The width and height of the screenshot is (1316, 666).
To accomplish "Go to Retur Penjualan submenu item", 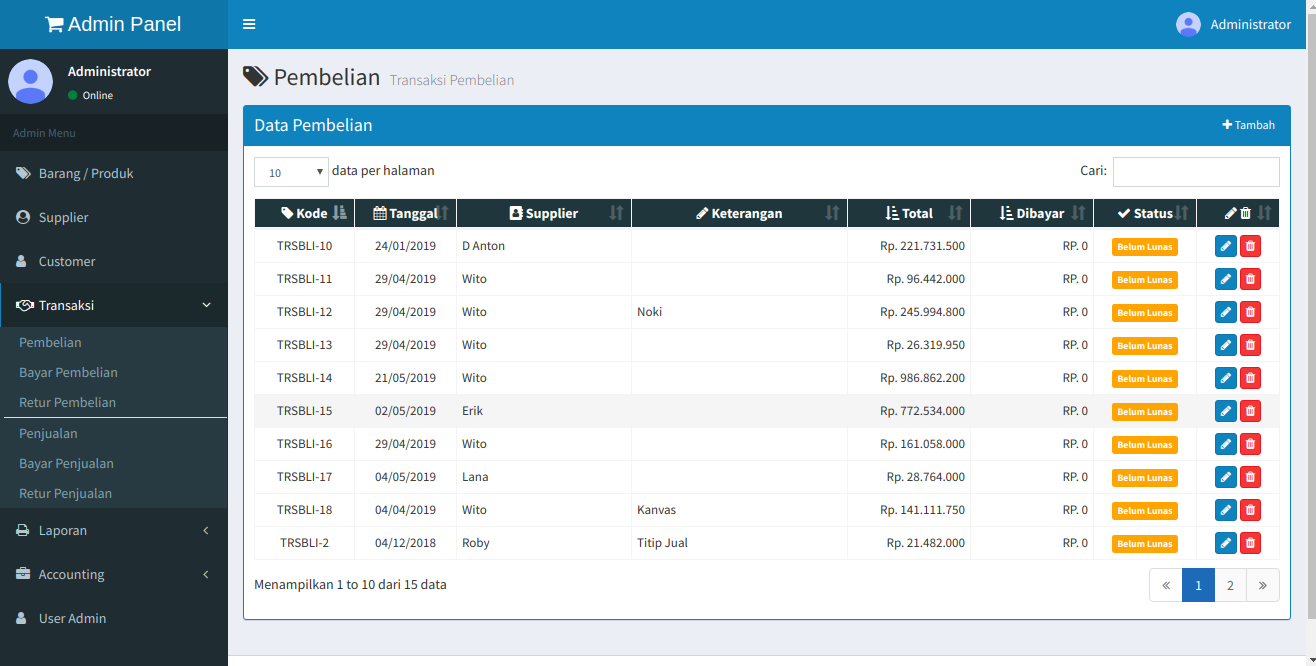I will click(65, 493).
